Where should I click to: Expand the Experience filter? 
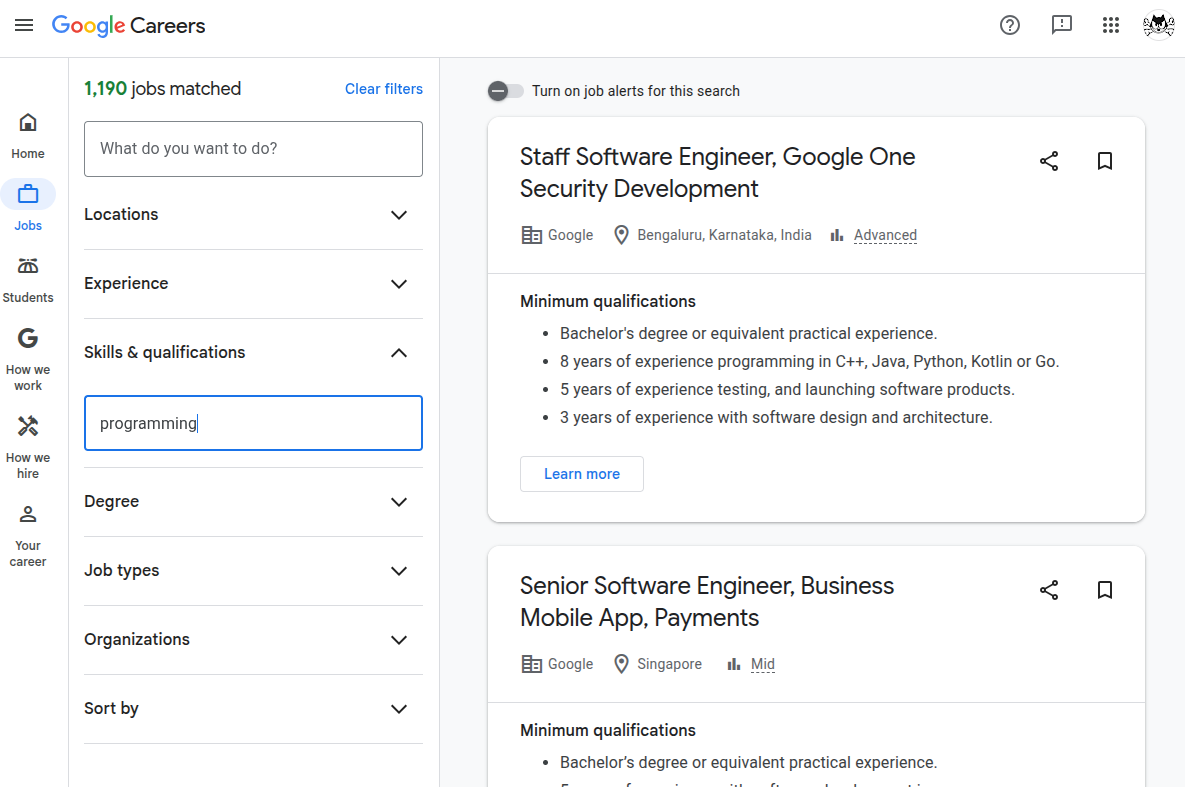tap(253, 284)
